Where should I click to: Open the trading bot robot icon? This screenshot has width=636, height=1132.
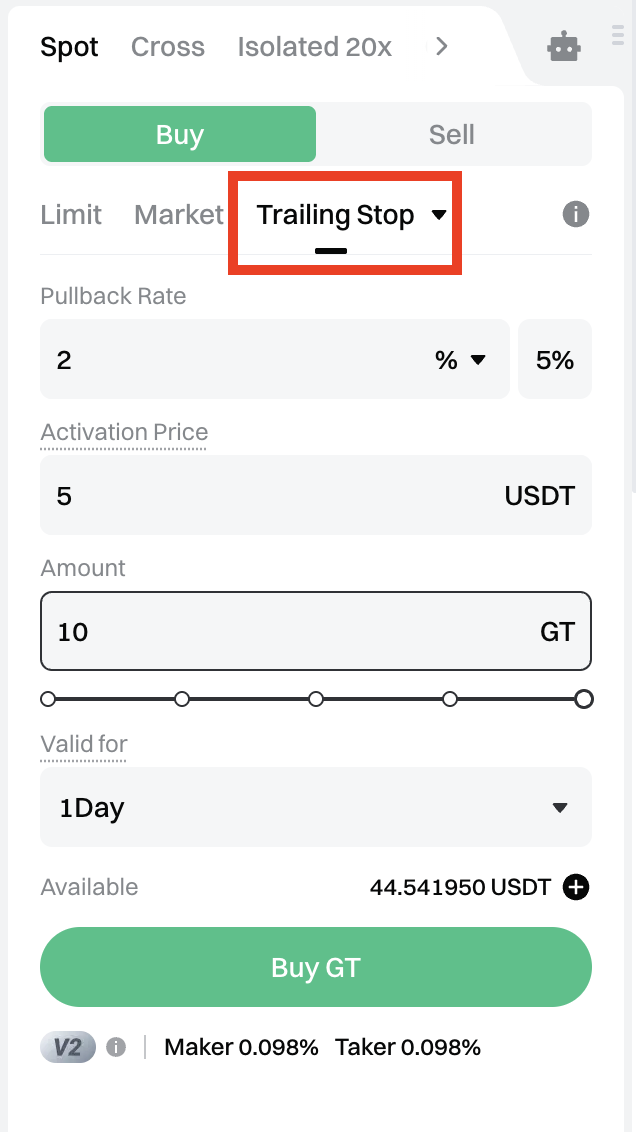[x=564, y=47]
